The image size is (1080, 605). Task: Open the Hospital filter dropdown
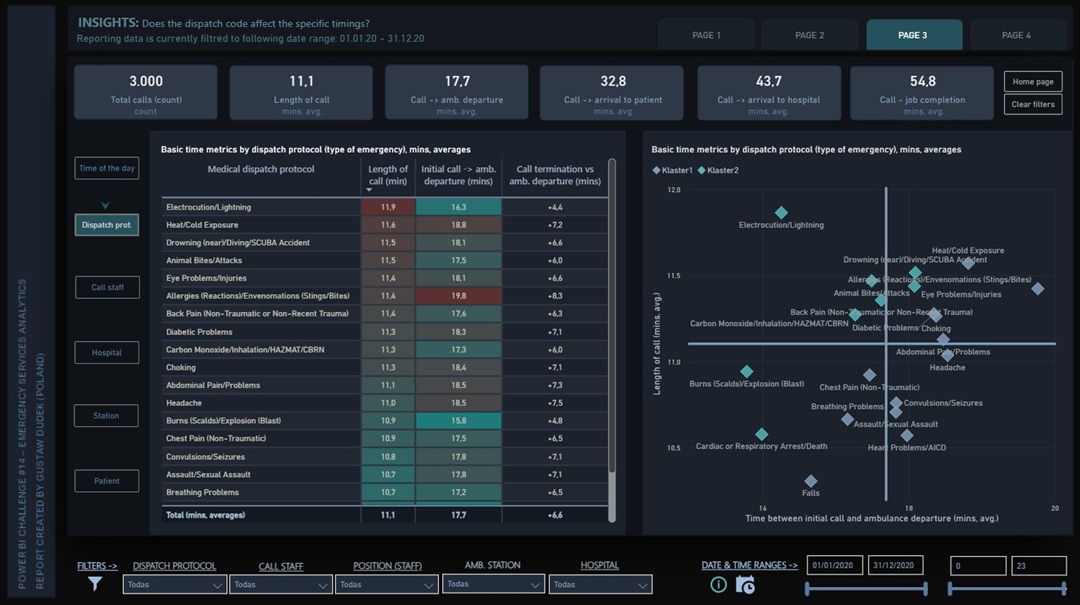(x=600, y=584)
